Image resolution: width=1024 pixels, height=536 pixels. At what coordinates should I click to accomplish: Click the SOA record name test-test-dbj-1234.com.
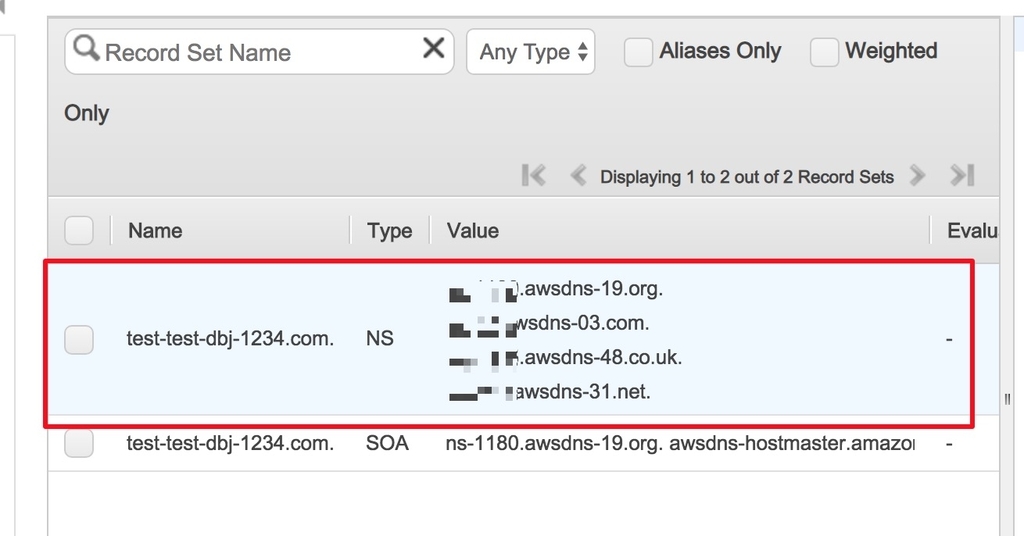[230, 443]
